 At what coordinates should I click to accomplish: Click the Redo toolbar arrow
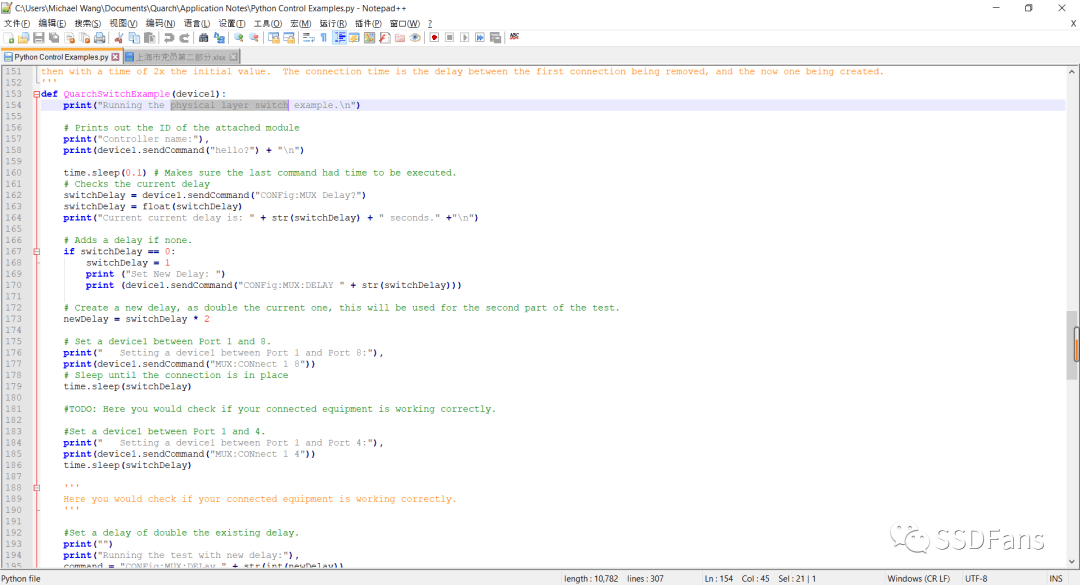(x=184, y=38)
